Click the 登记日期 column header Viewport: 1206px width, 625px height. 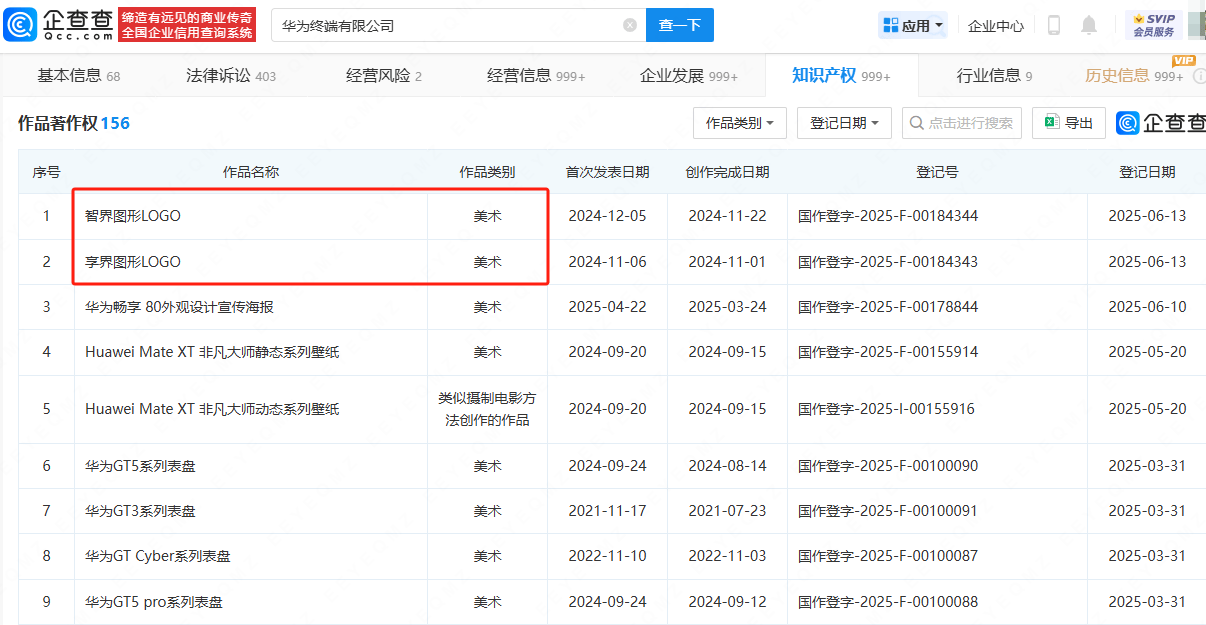point(1147,172)
